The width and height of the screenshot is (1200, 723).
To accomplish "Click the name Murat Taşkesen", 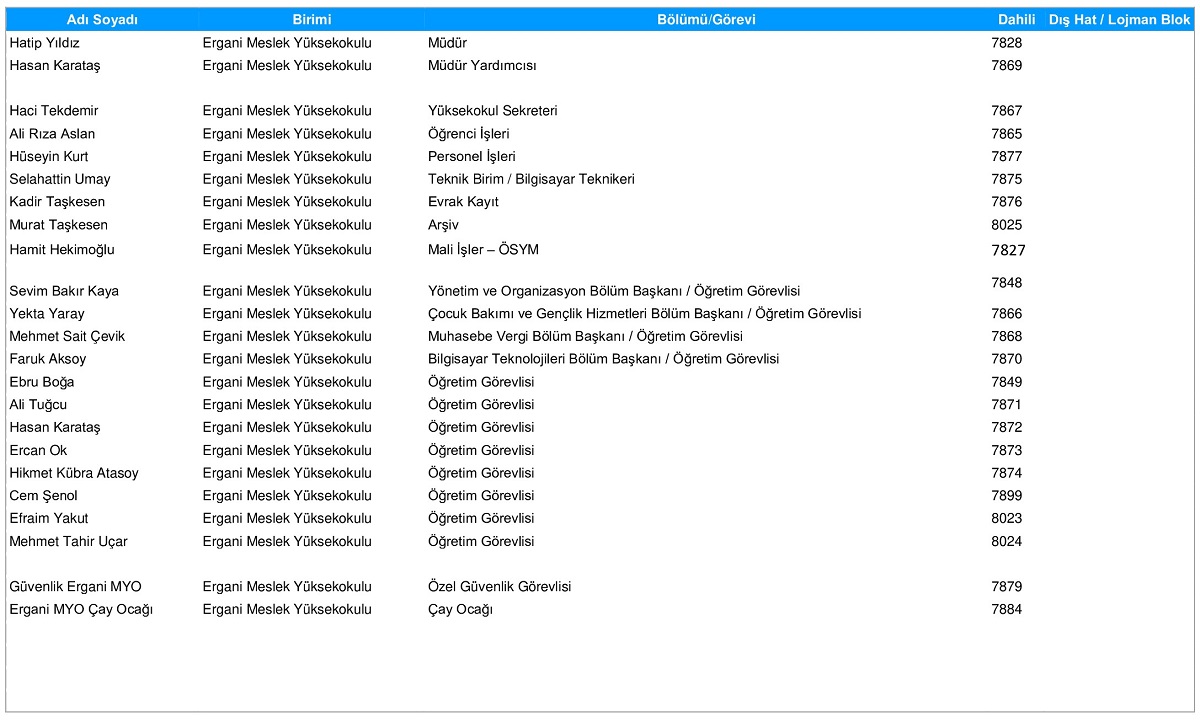I will (58, 225).
